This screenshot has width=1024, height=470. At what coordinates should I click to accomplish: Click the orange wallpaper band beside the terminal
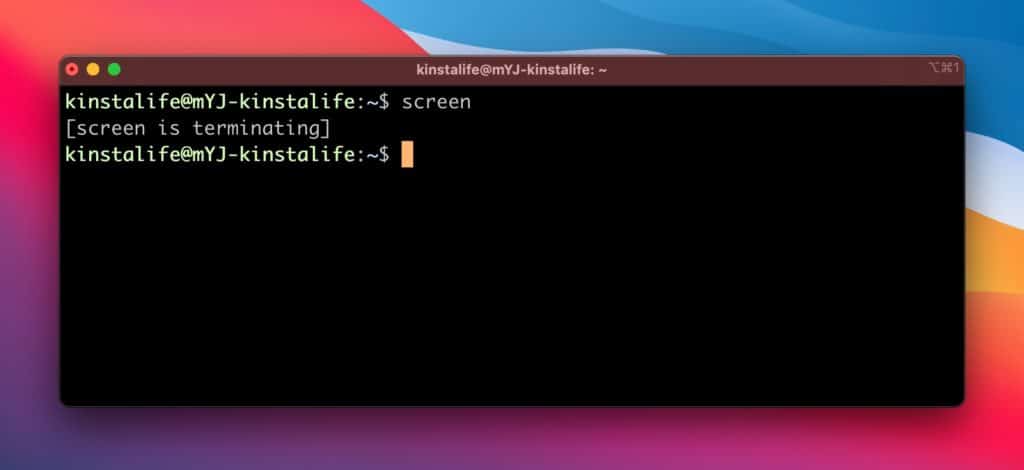[994, 255]
